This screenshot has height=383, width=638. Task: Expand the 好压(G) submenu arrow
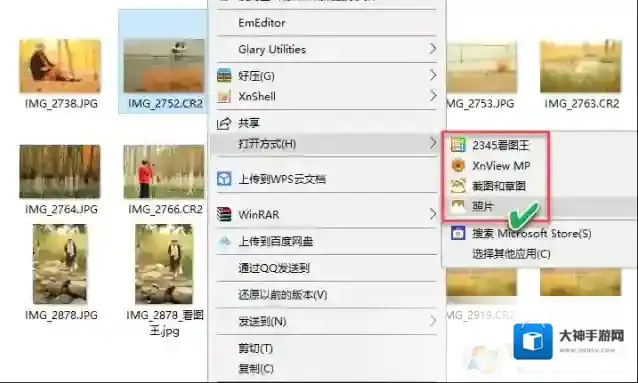point(433,75)
